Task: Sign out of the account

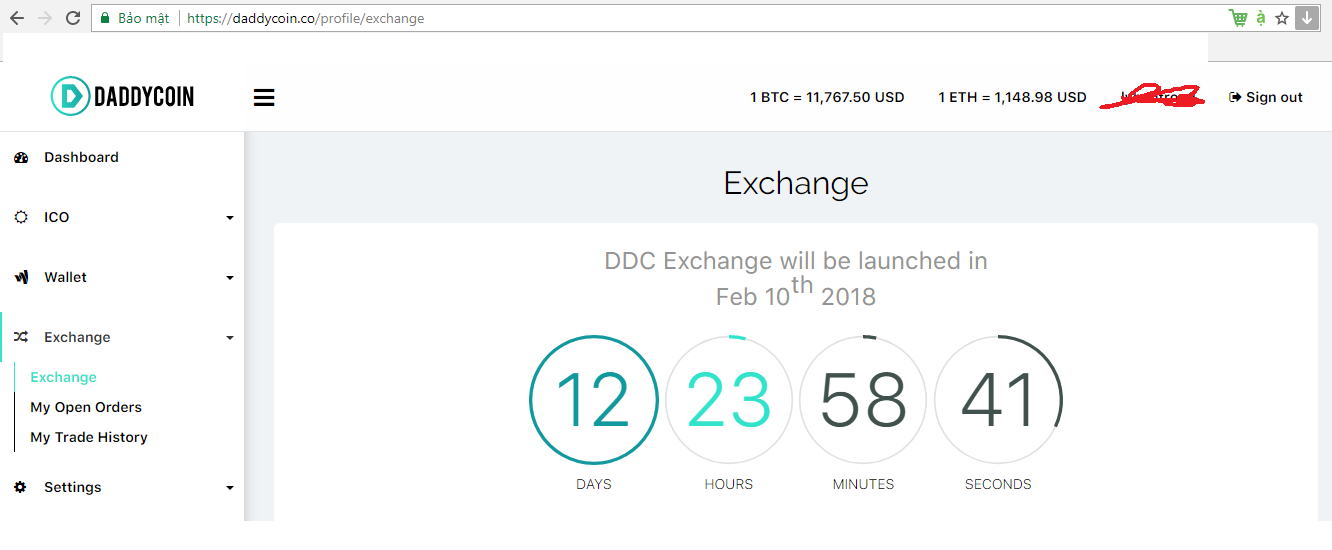Action: (x=1266, y=97)
